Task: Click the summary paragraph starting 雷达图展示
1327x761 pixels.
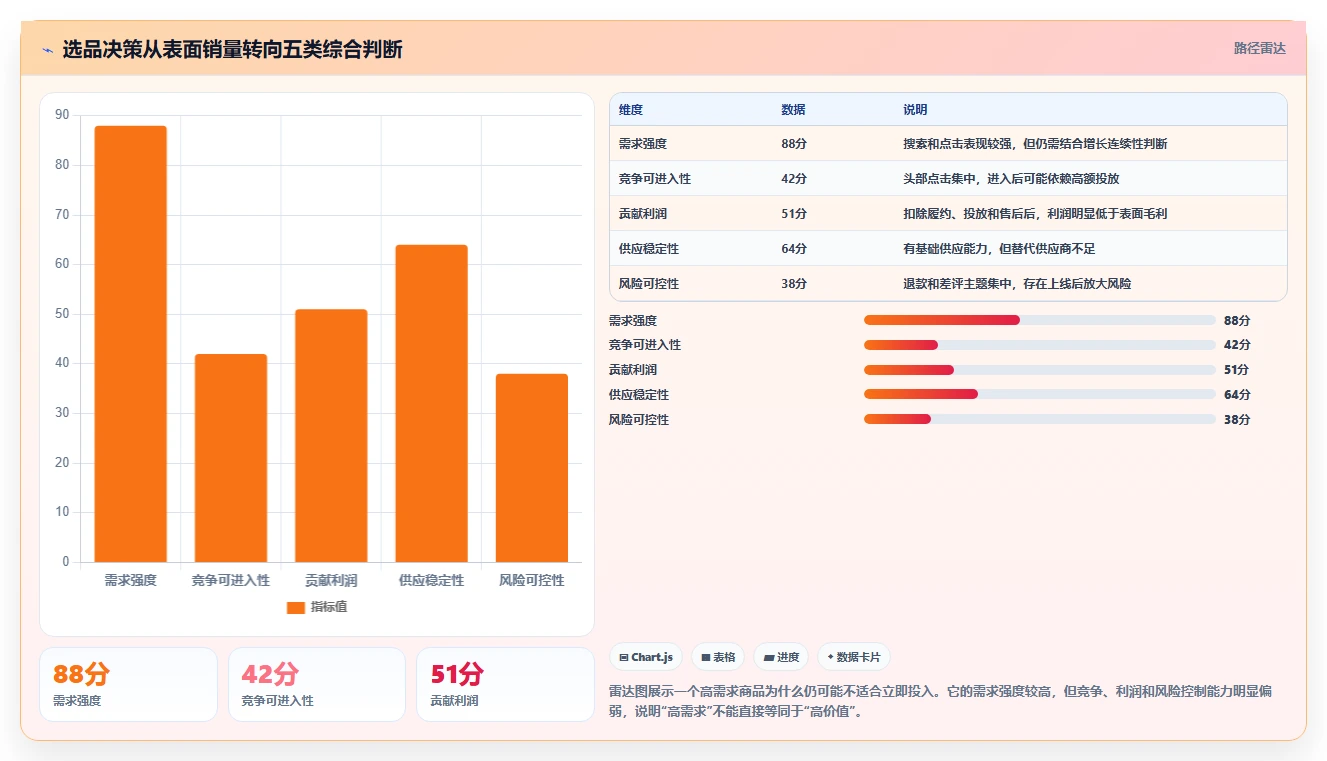Action: tap(940, 702)
